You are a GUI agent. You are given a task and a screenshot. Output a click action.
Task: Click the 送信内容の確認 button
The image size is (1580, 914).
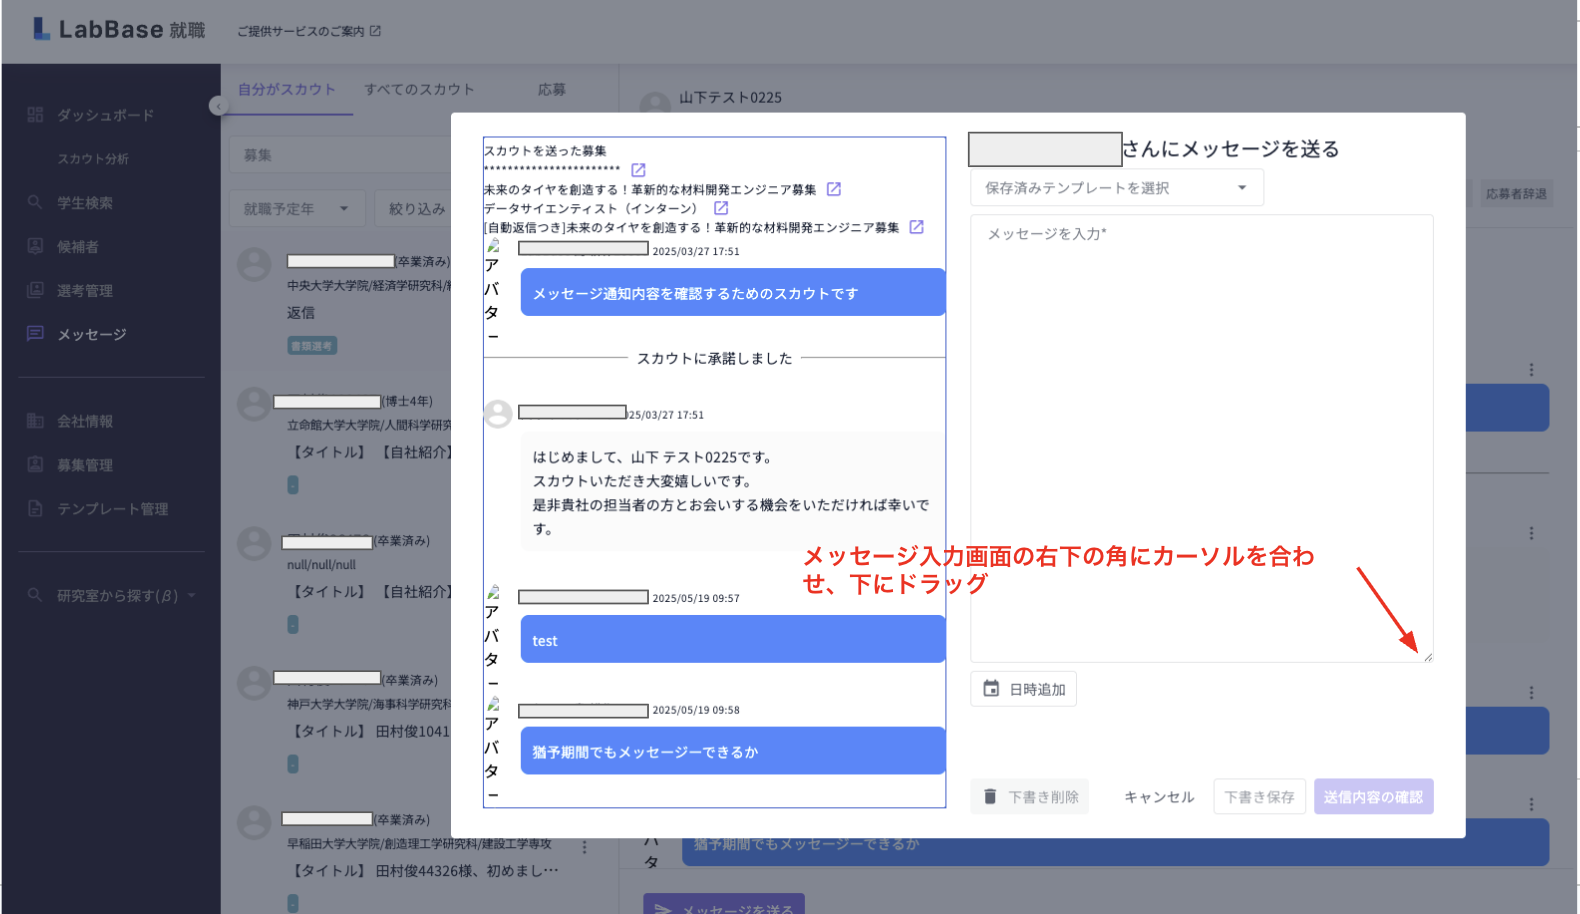tap(1373, 797)
